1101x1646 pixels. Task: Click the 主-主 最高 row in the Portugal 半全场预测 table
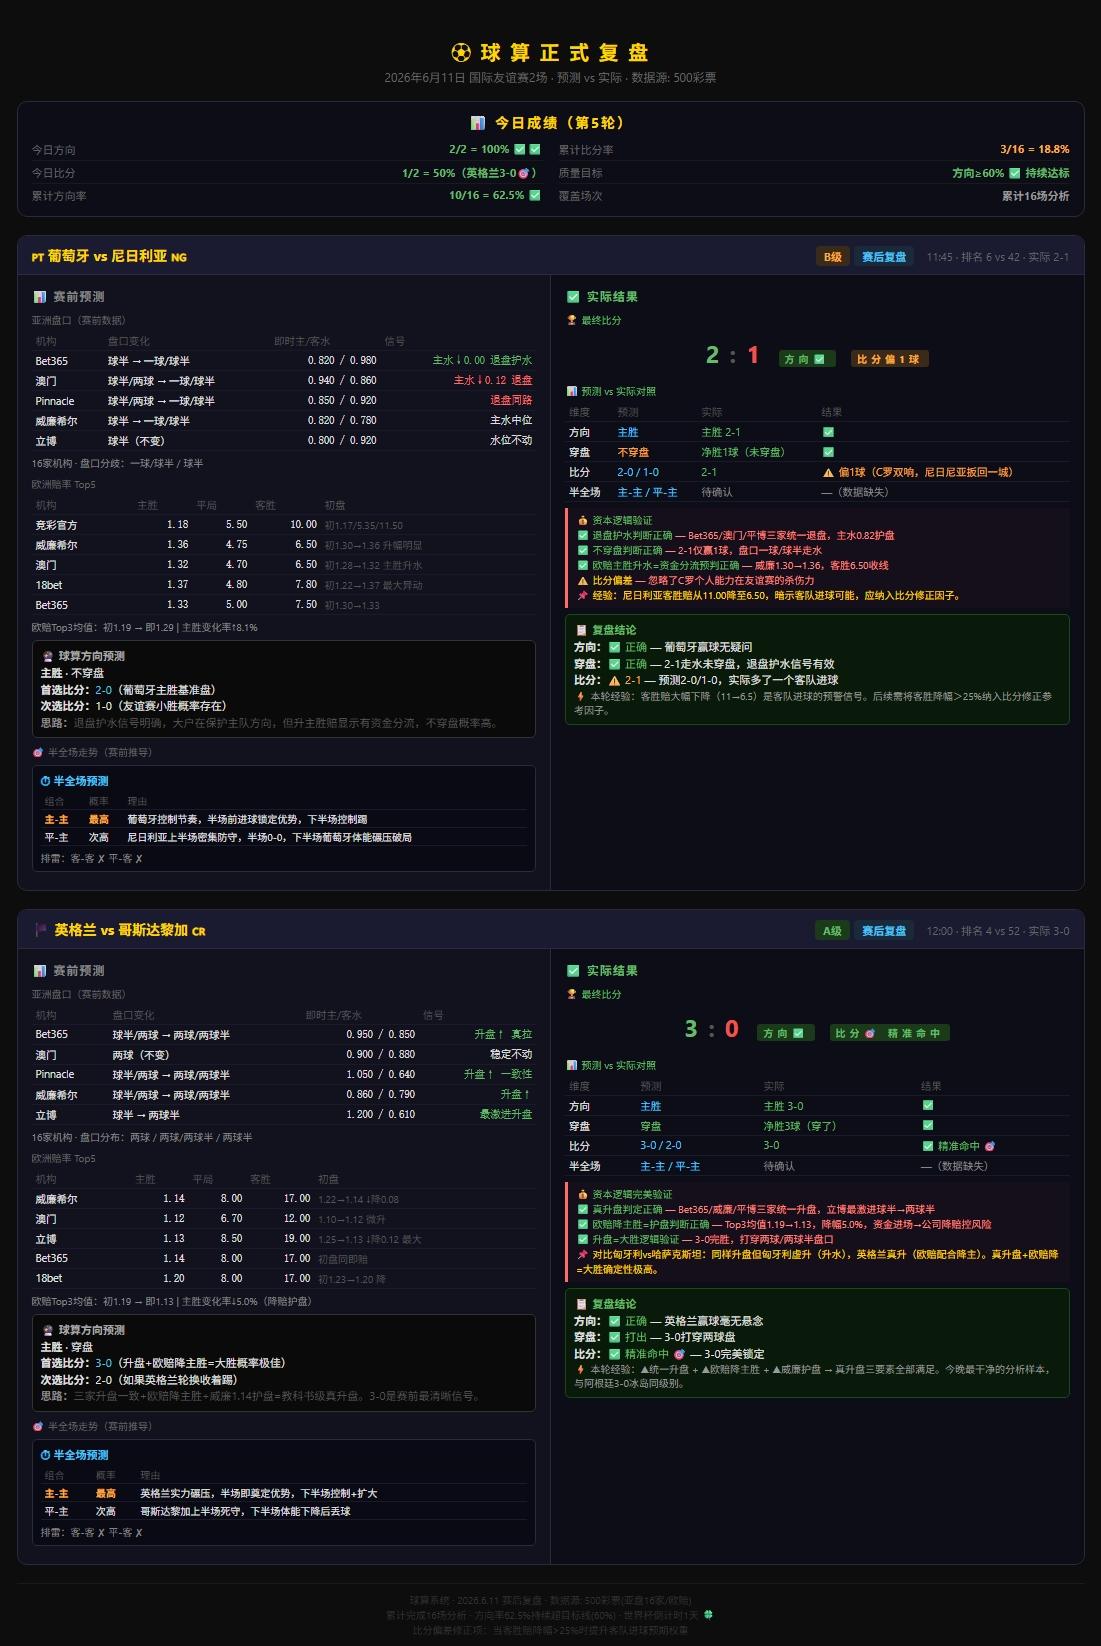(x=284, y=819)
